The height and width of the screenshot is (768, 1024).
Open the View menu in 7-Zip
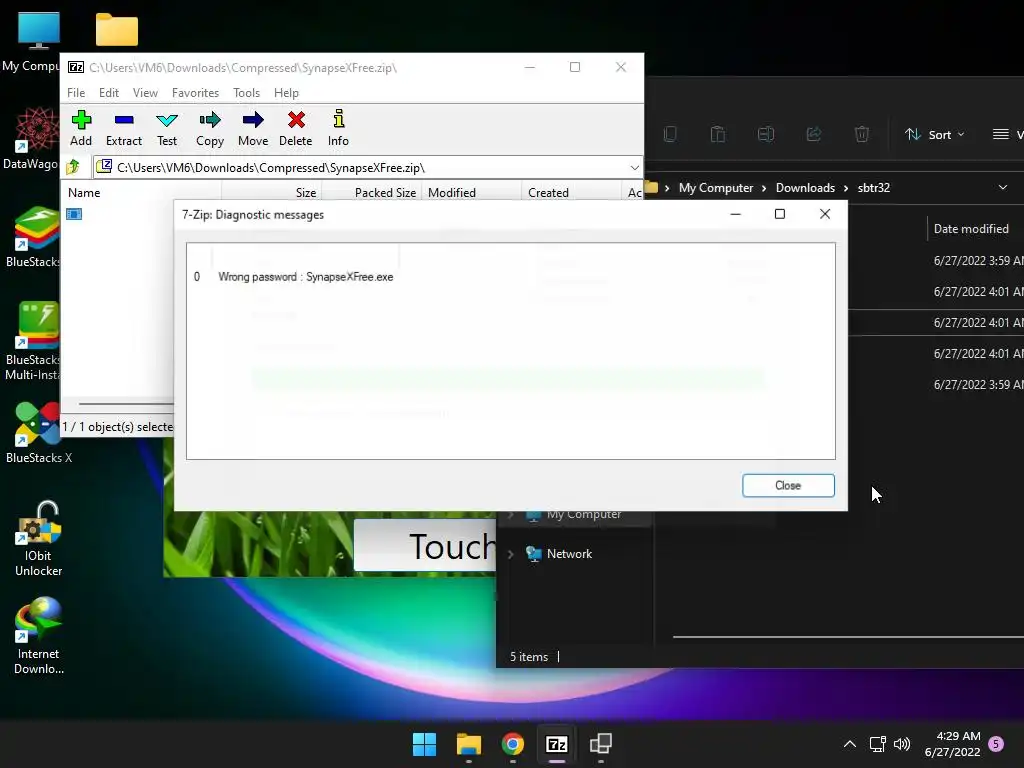click(x=145, y=93)
